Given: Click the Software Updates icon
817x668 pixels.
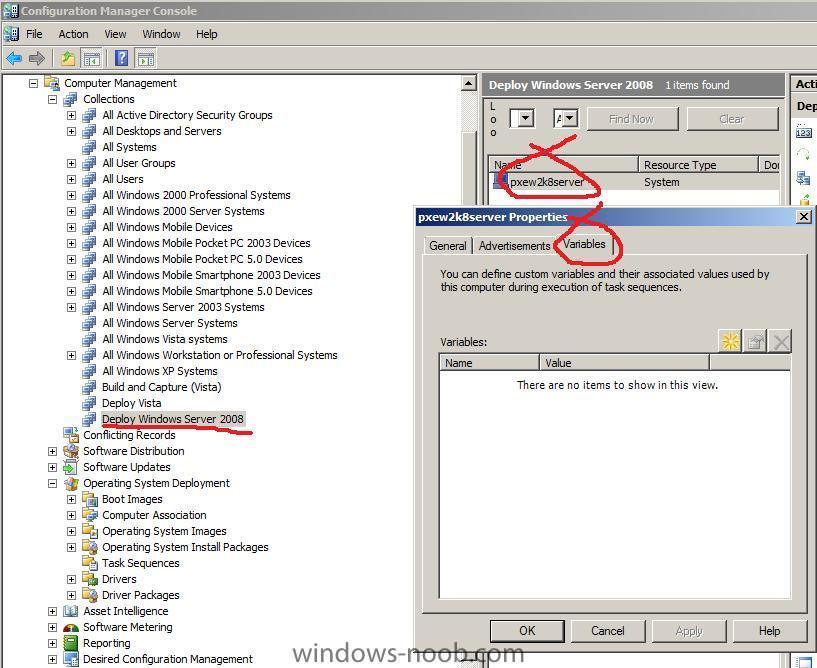Looking at the screenshot, I should coord(70,467).
